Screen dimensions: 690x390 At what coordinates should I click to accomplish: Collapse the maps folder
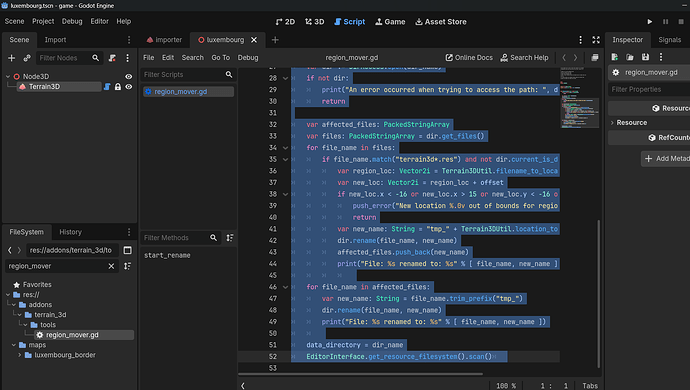click(x=14, y=345)
